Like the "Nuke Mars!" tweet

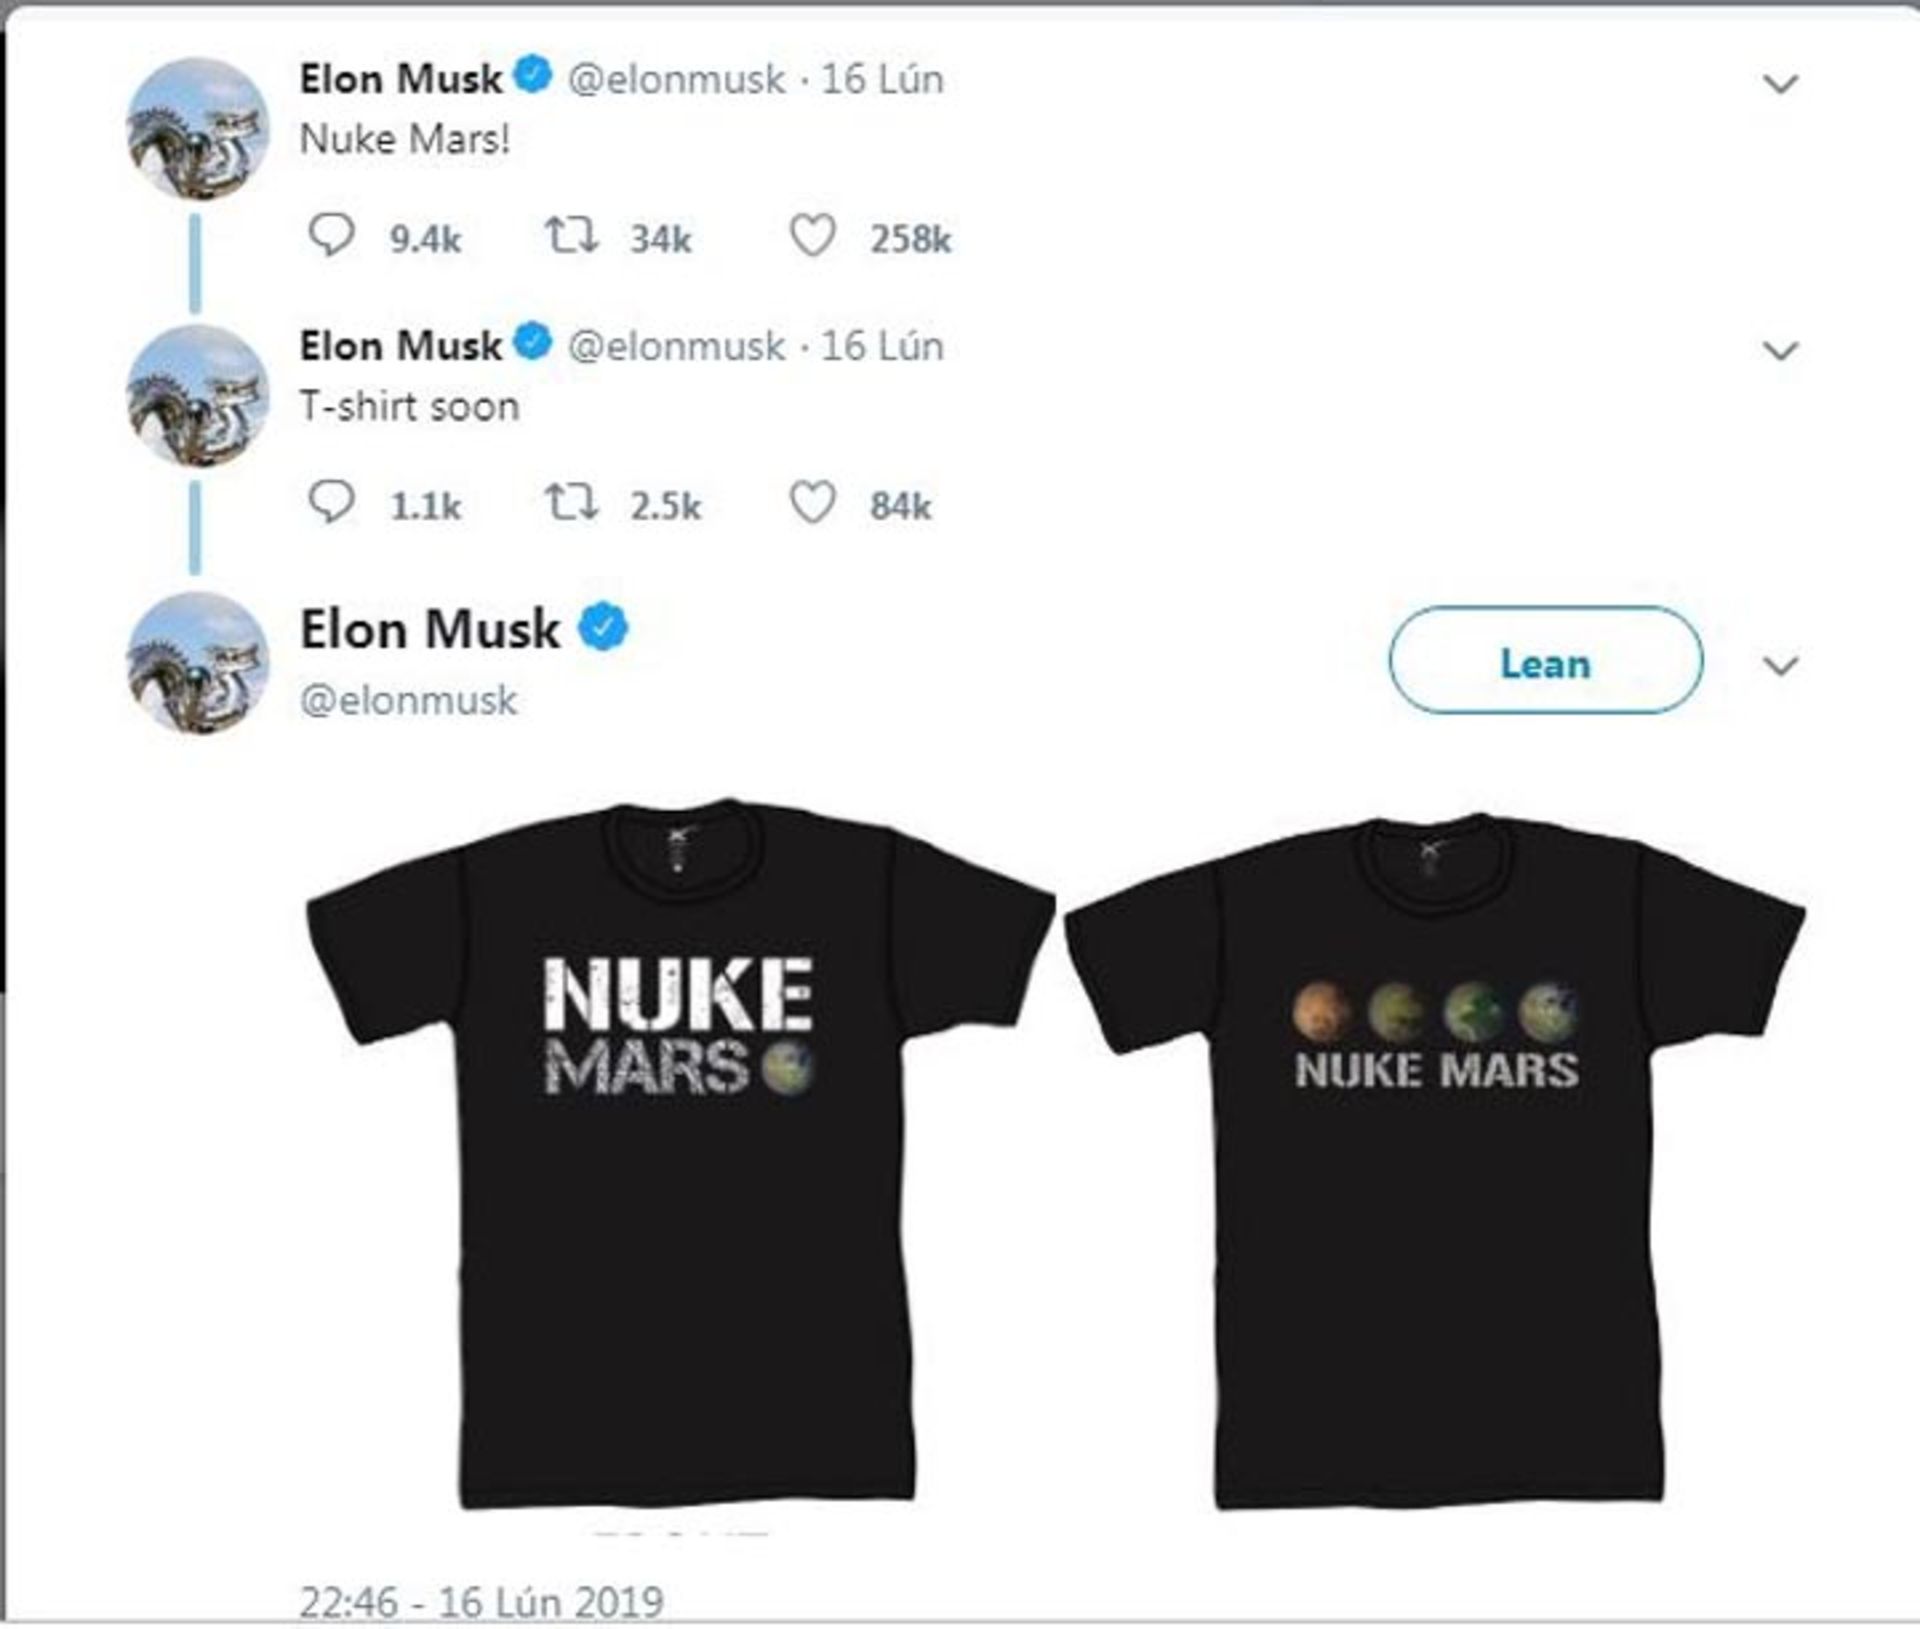812,237
